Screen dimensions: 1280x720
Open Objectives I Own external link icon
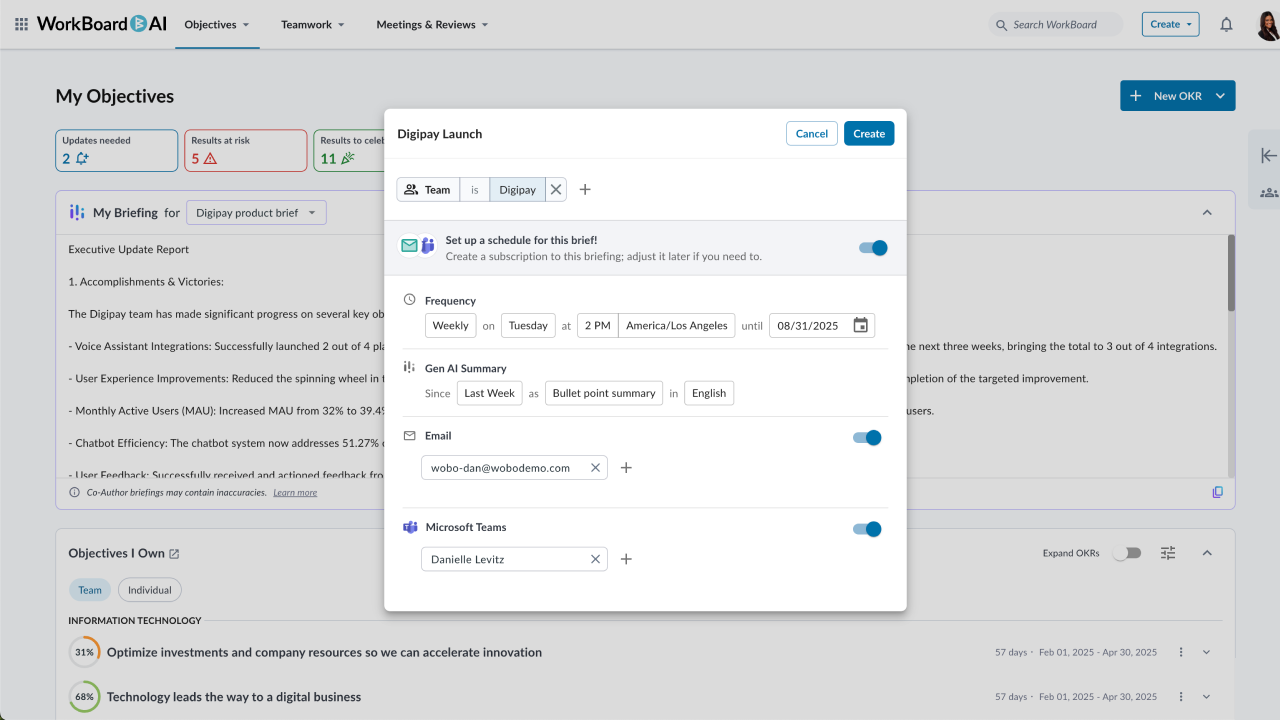click(174, 553)
